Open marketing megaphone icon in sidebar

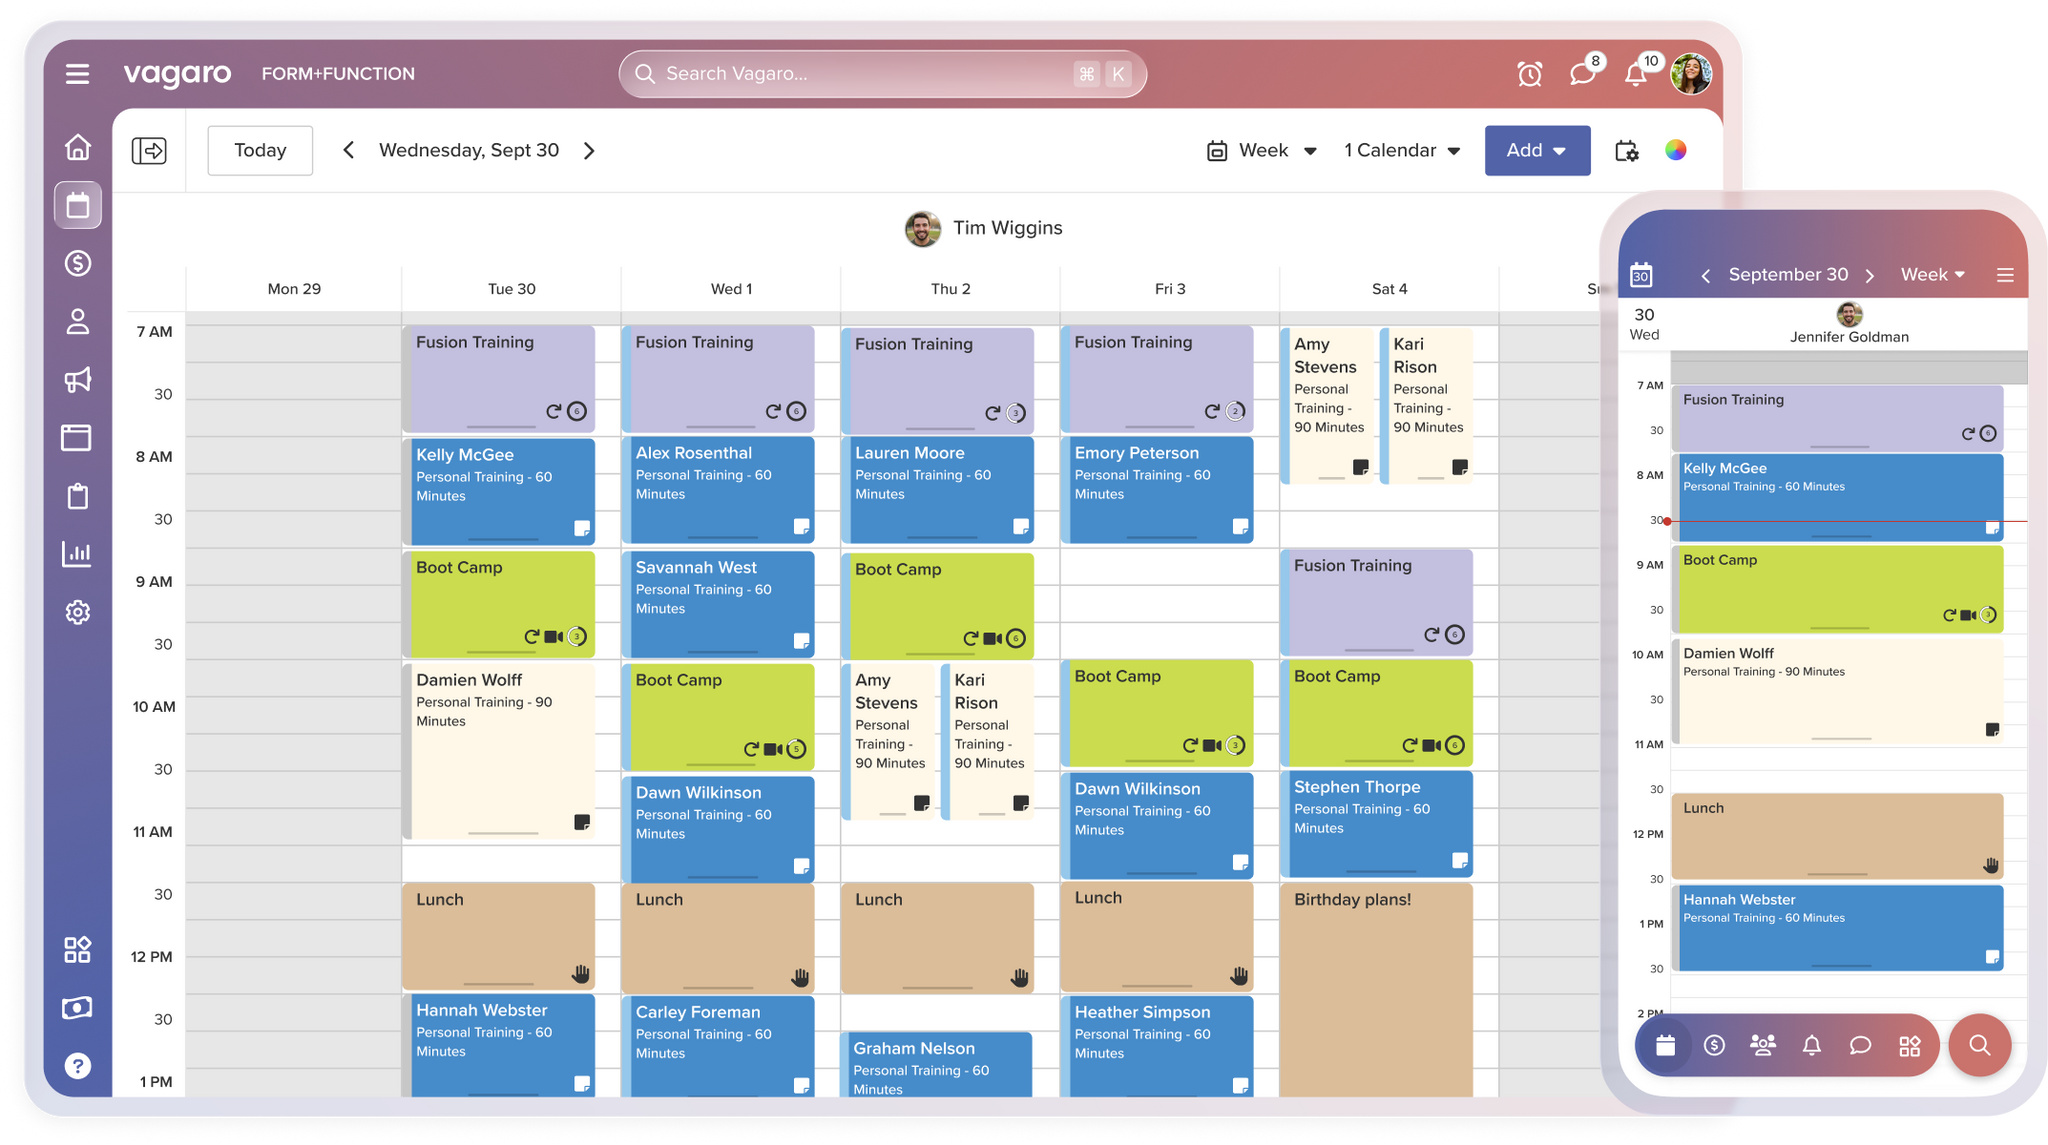tap(77, 379)
